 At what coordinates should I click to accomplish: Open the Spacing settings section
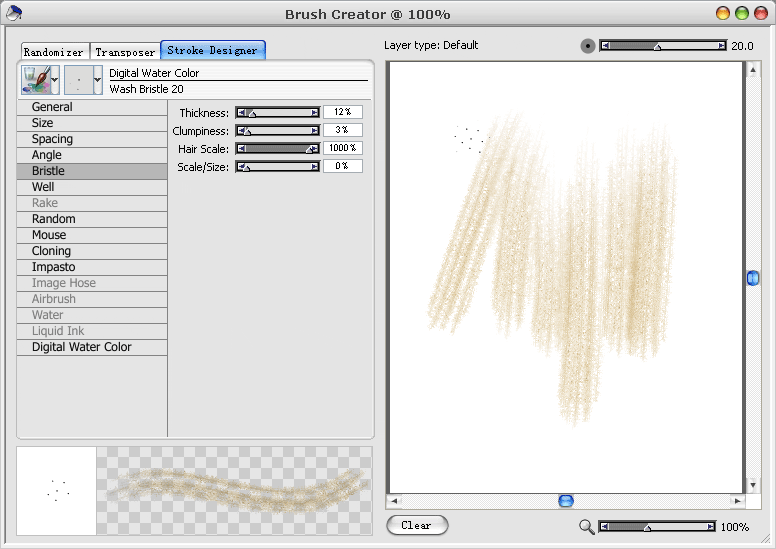[x=92, y=139]
